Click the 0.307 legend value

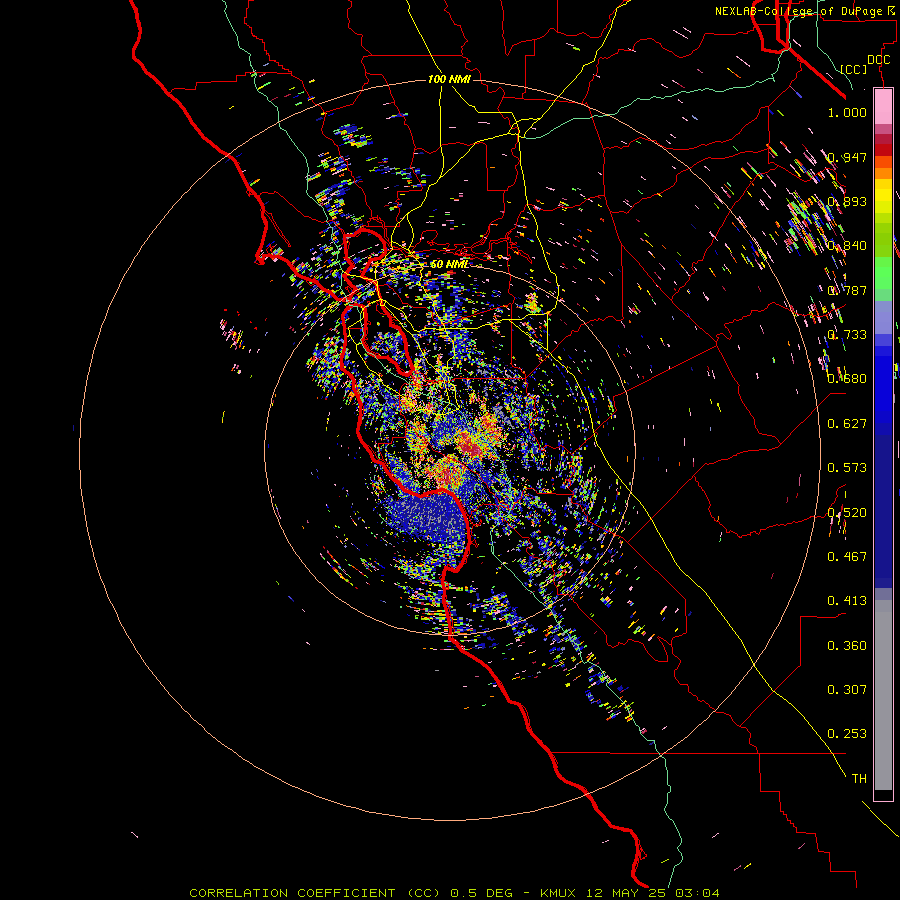point(847,689)
